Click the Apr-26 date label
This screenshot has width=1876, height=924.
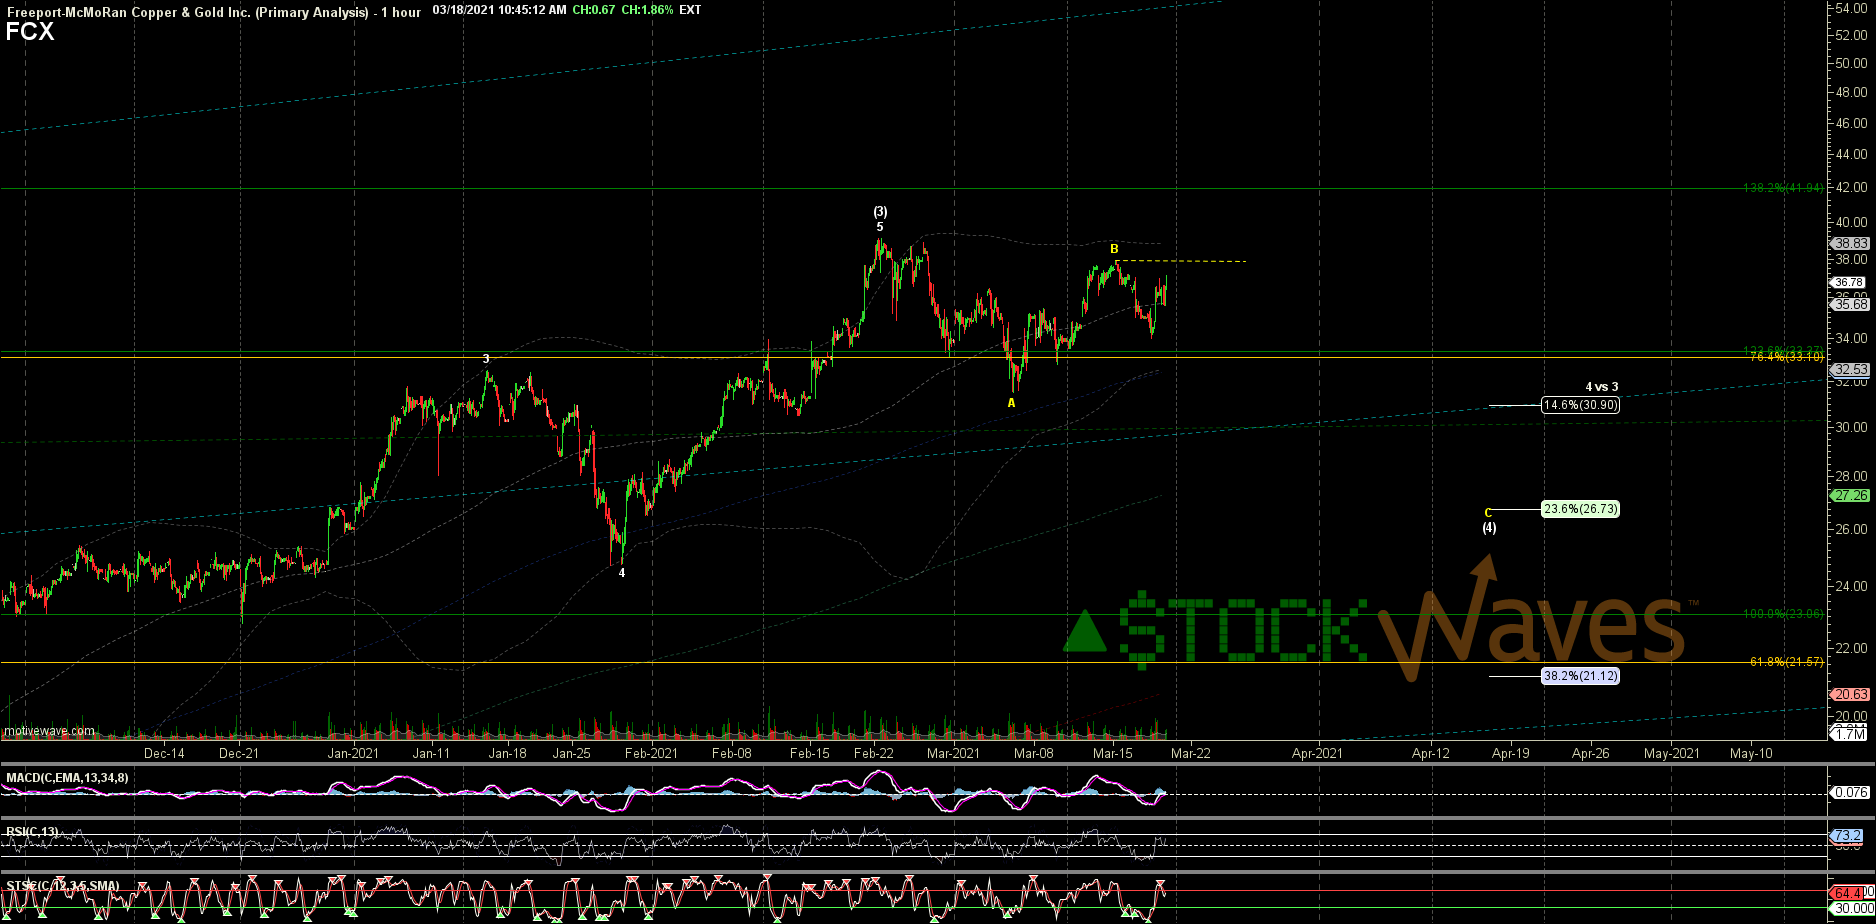[1591, 753]
